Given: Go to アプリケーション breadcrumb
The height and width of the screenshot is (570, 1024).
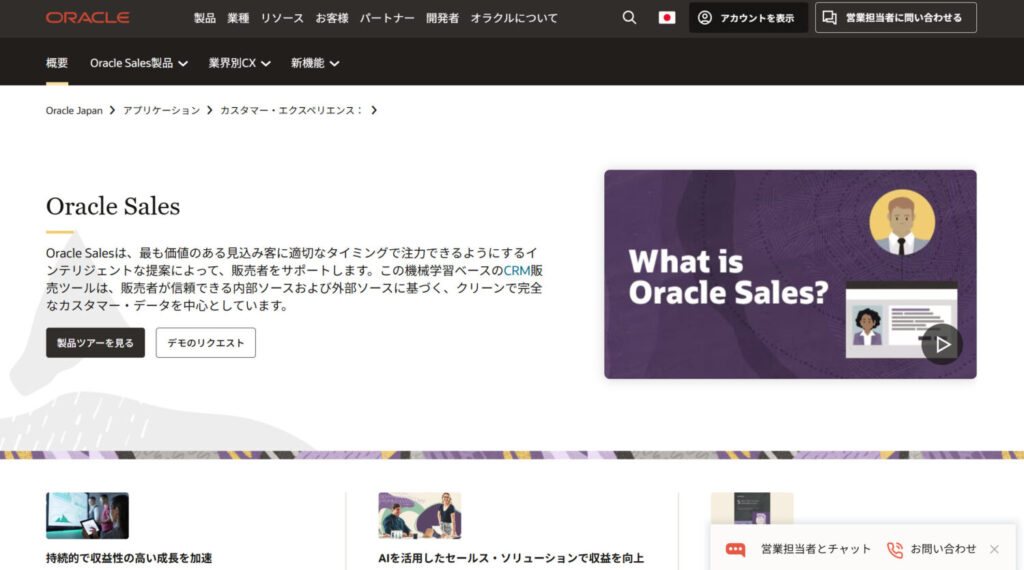Looking at the screenshot, I should click(x=161, y=110).
